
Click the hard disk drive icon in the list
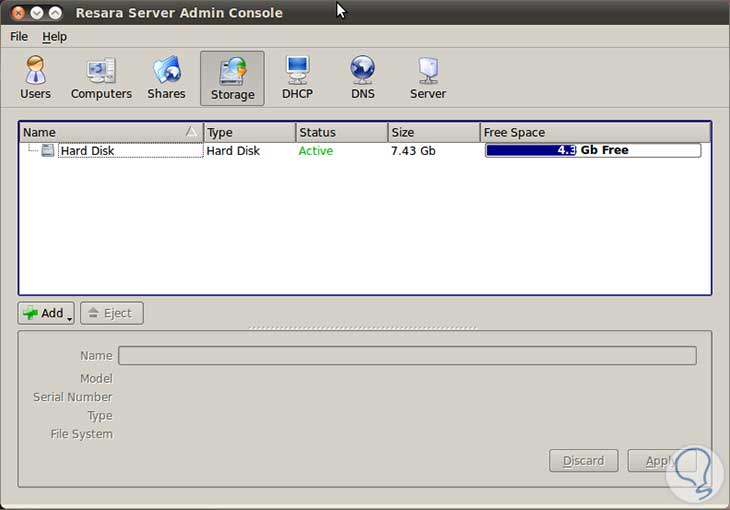[47, 150]
